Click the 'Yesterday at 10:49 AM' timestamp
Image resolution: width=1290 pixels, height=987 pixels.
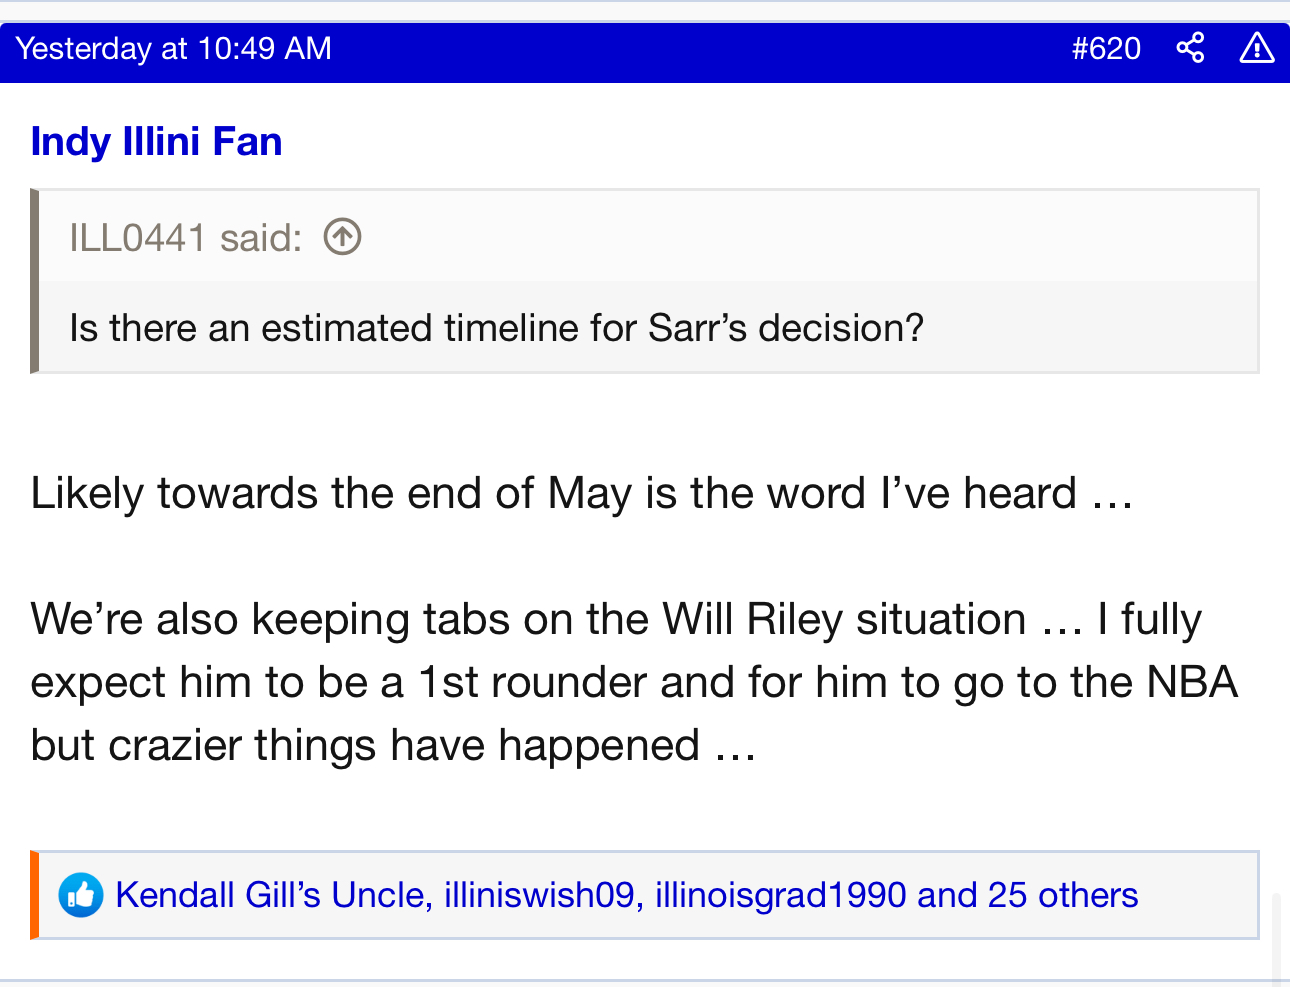tap(174, 48)
